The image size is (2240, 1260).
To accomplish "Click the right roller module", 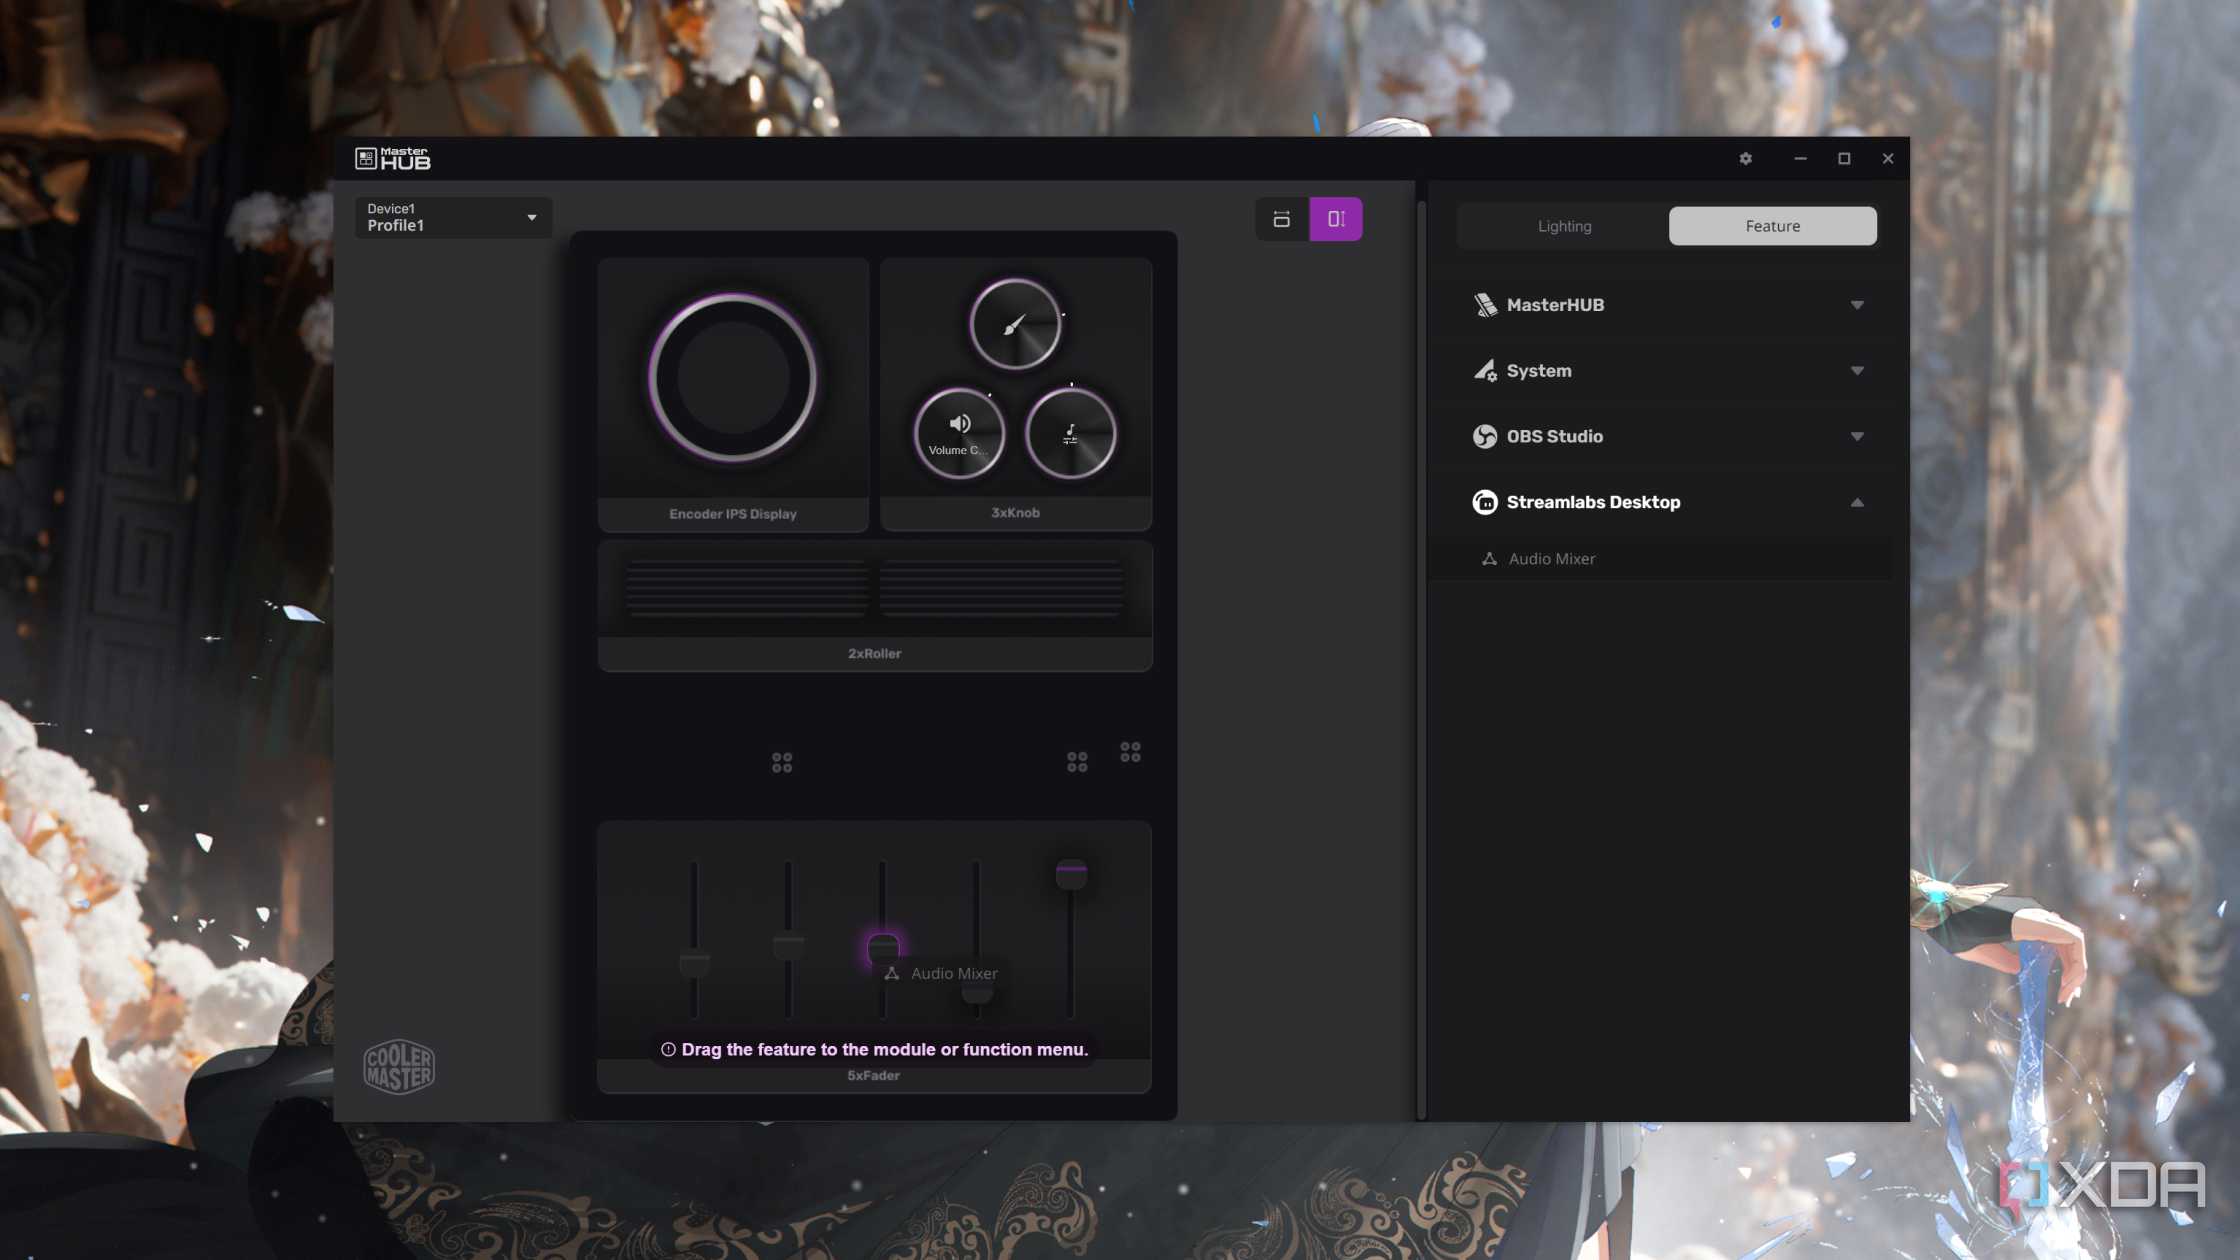I will (1002, 588).
